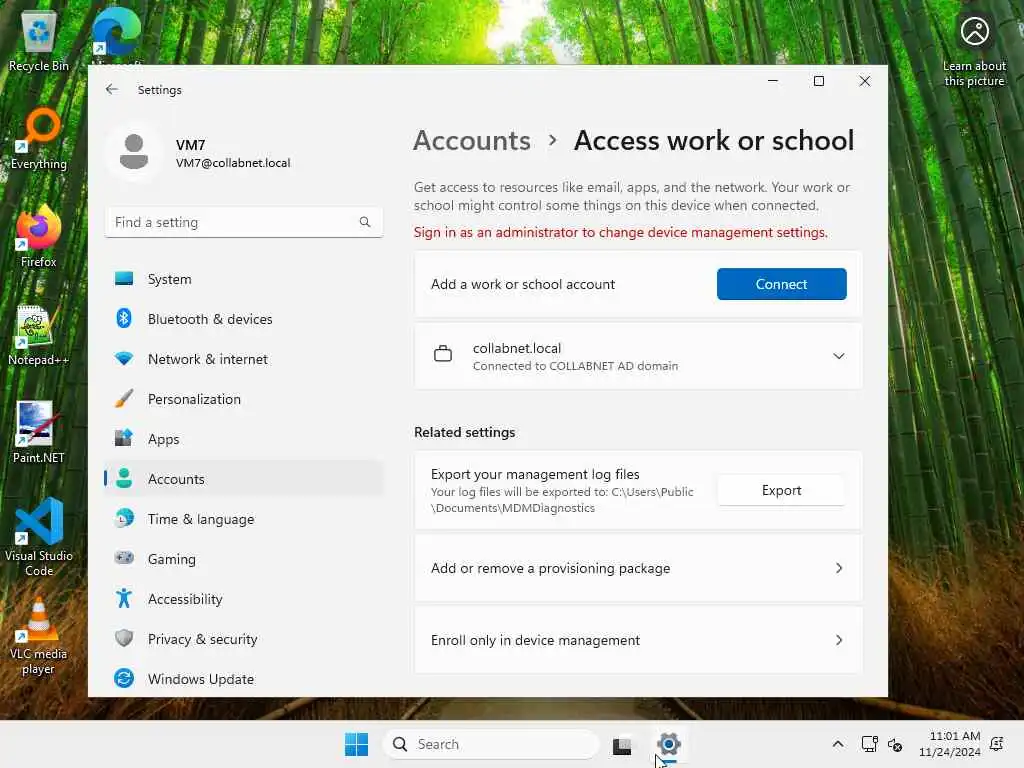
Task: Select the Firefox desktop shortcut
Action: [39, 236]
